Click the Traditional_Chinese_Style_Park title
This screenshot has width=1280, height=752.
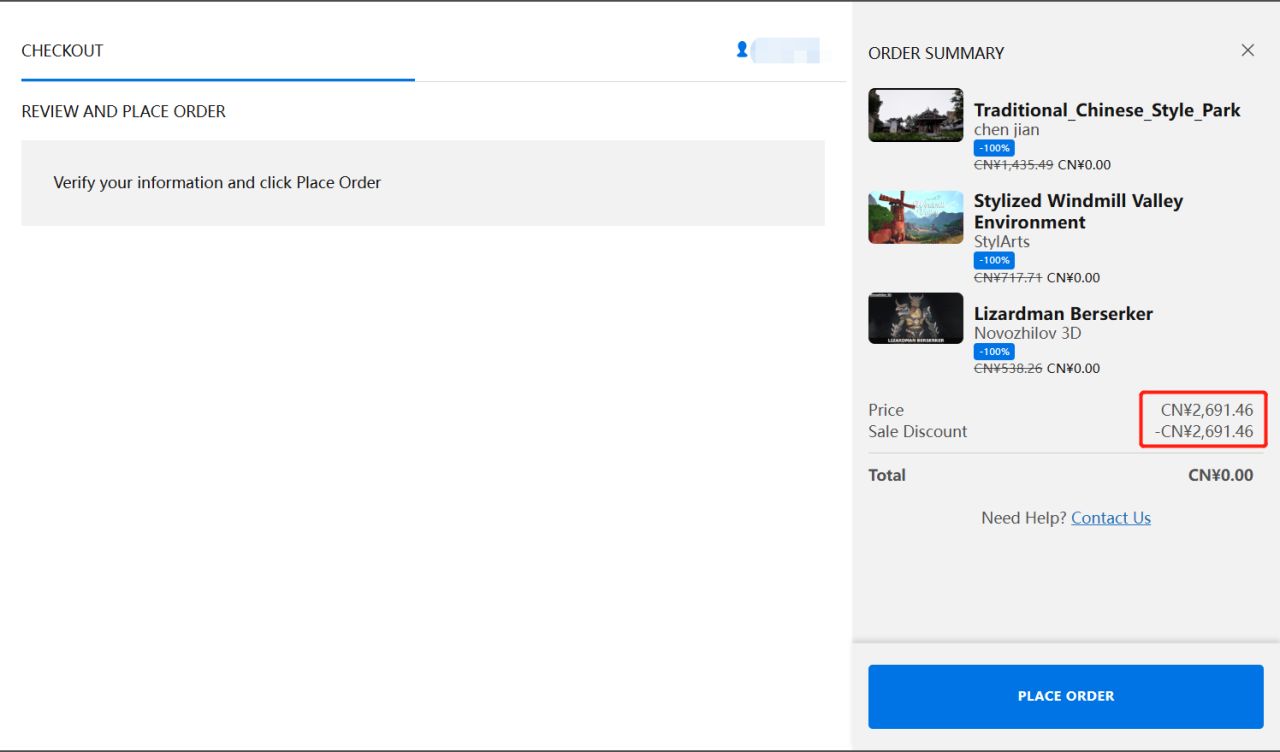coord(1107,110)
